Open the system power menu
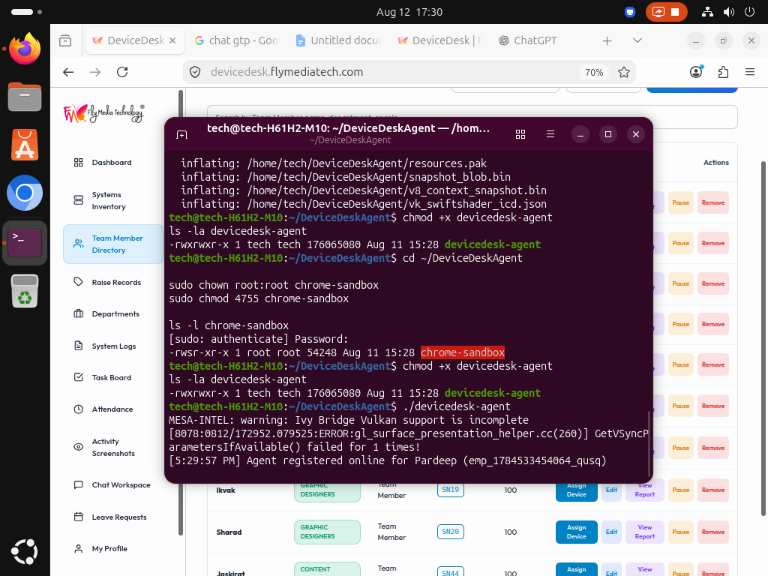This screenshot has width=768, height=576. [x=749, y=12]
